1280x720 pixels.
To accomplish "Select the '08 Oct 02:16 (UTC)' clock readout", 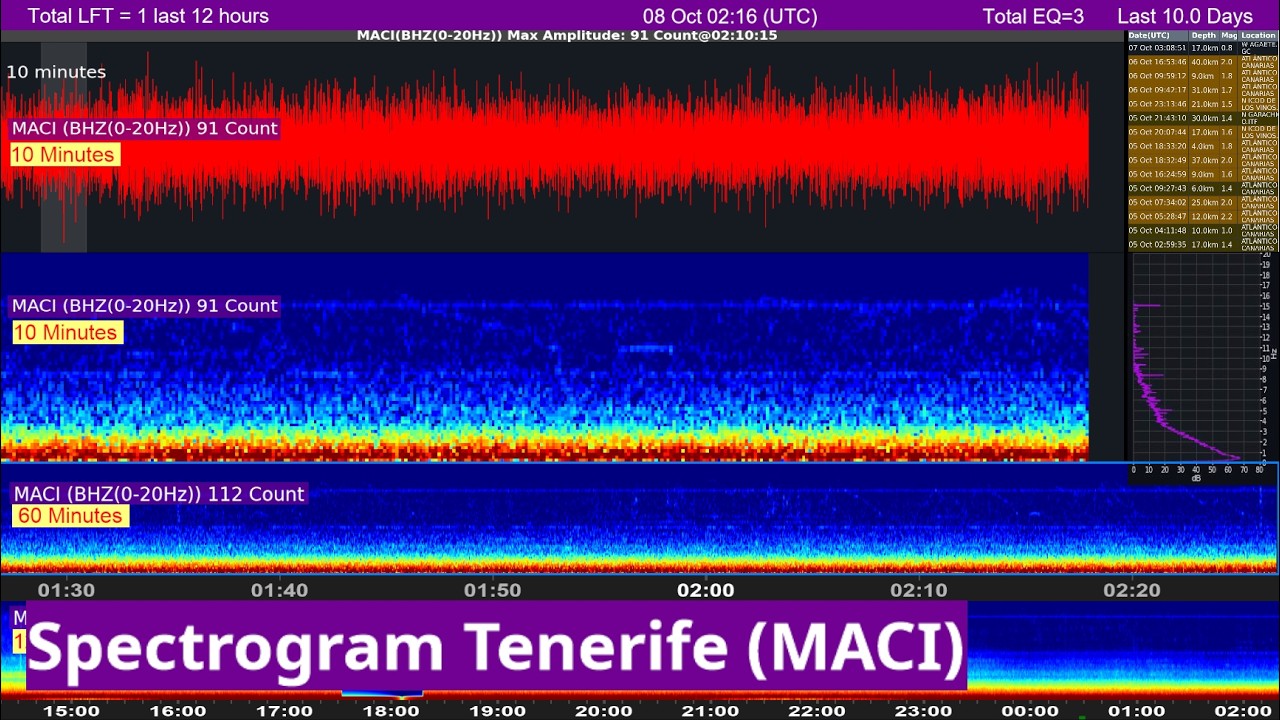I will click(x=730, y=16).
